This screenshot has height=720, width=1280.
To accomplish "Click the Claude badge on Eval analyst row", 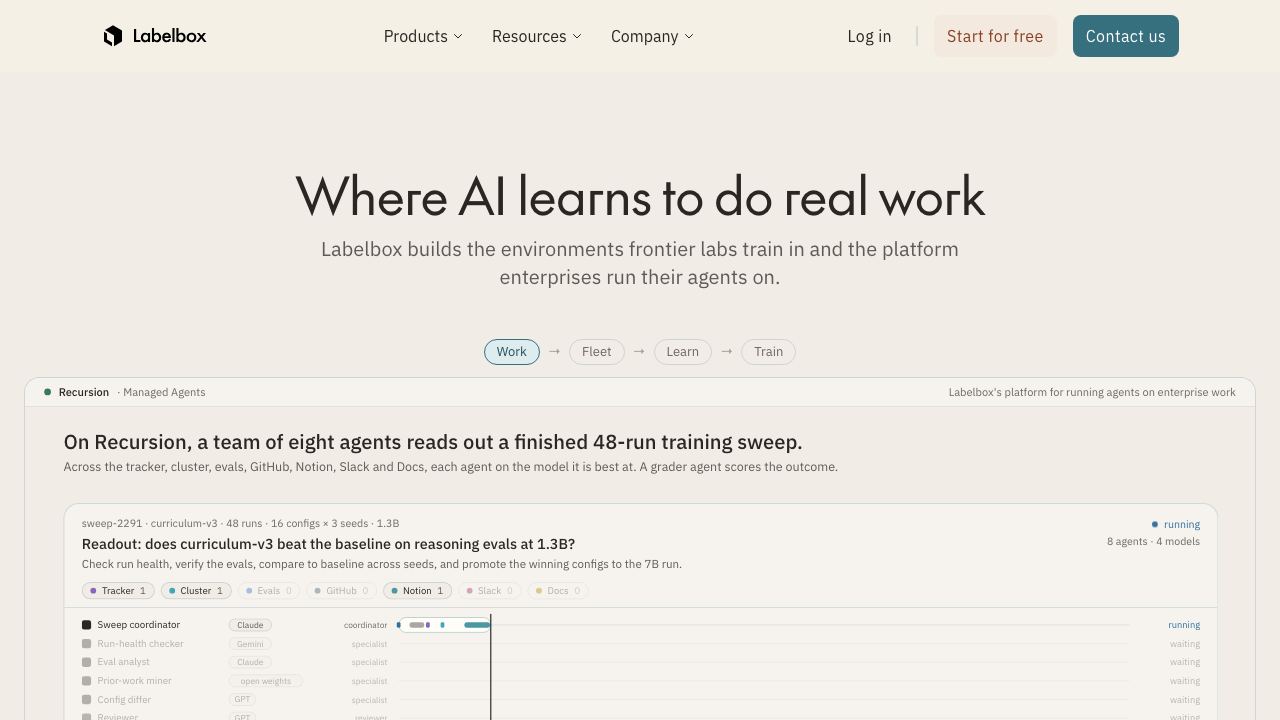I will click(x=250, y=662).
